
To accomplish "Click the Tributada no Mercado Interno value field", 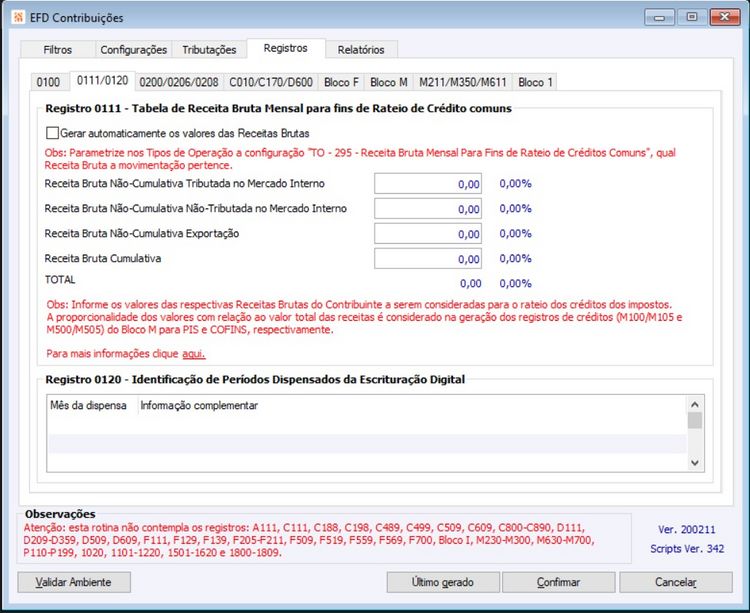I will (428, 184).
